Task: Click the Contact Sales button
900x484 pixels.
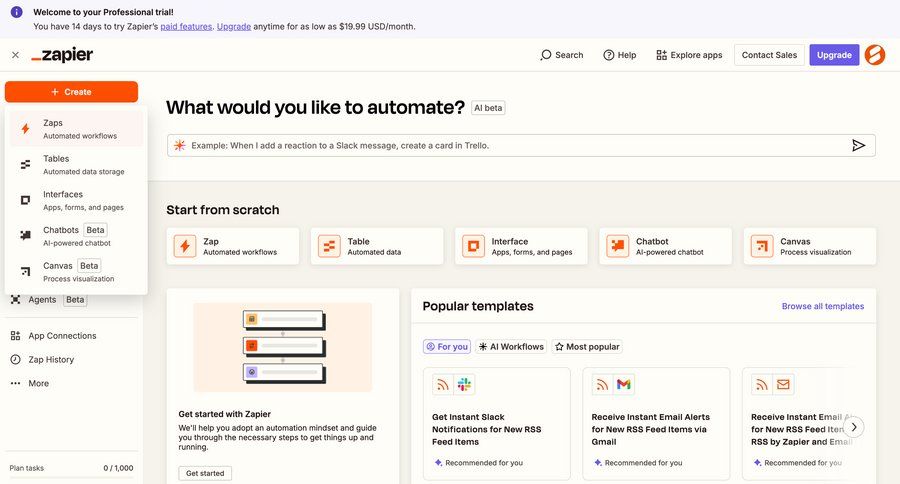Action: click(x=769, y=55)
